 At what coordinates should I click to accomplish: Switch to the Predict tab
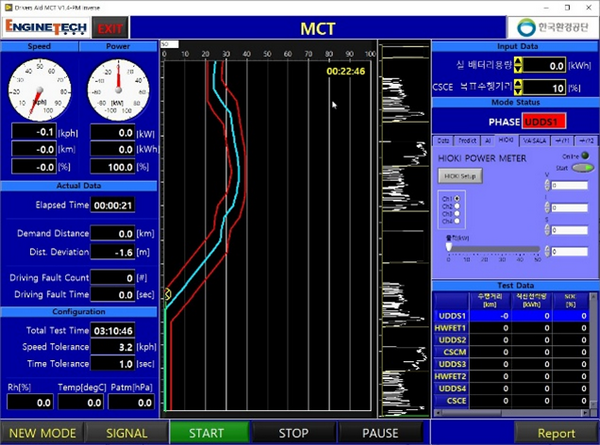pyautogui.click(x=467, y=141)
